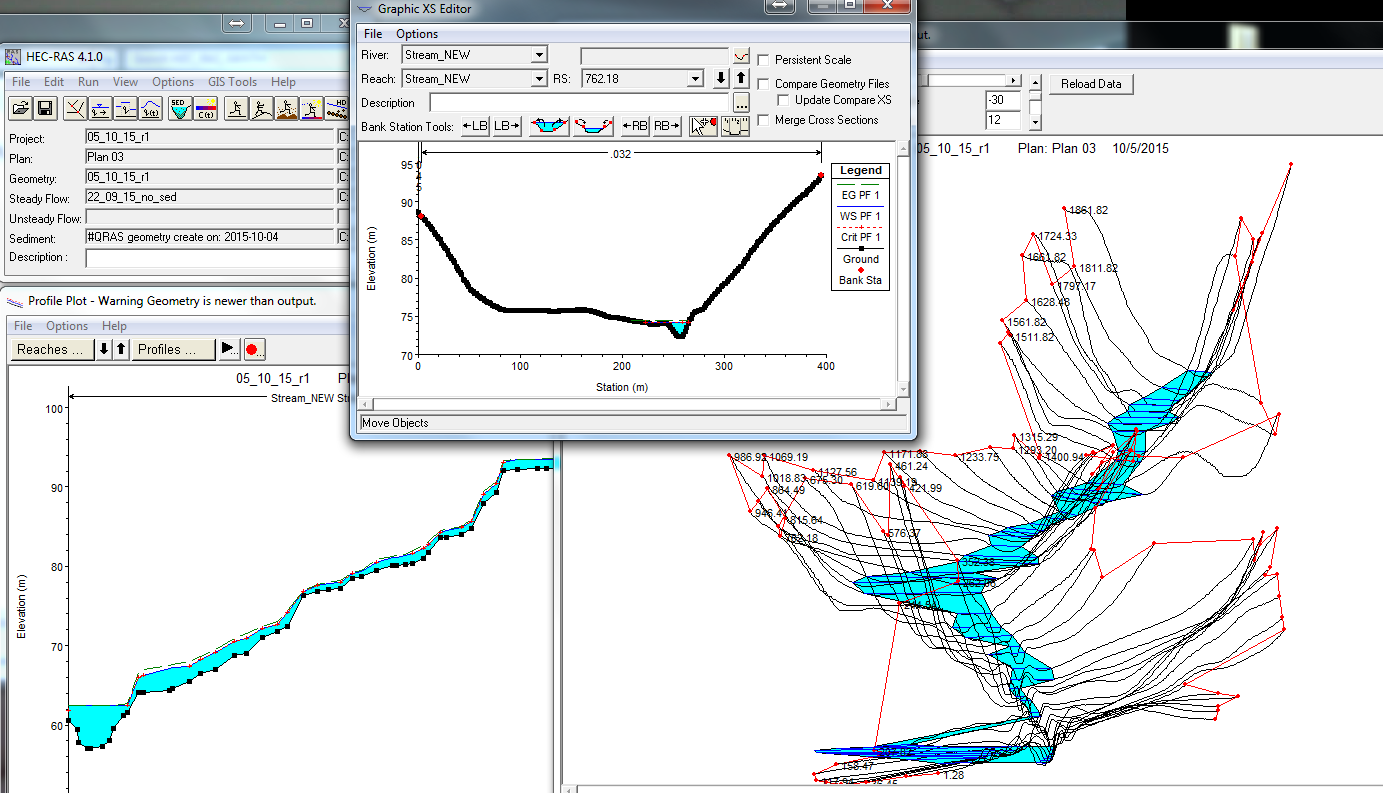This screenshot has width=1383, height=793.
Task: Click bank stations move-inward tool icon
Action: (x=594, y=126)
